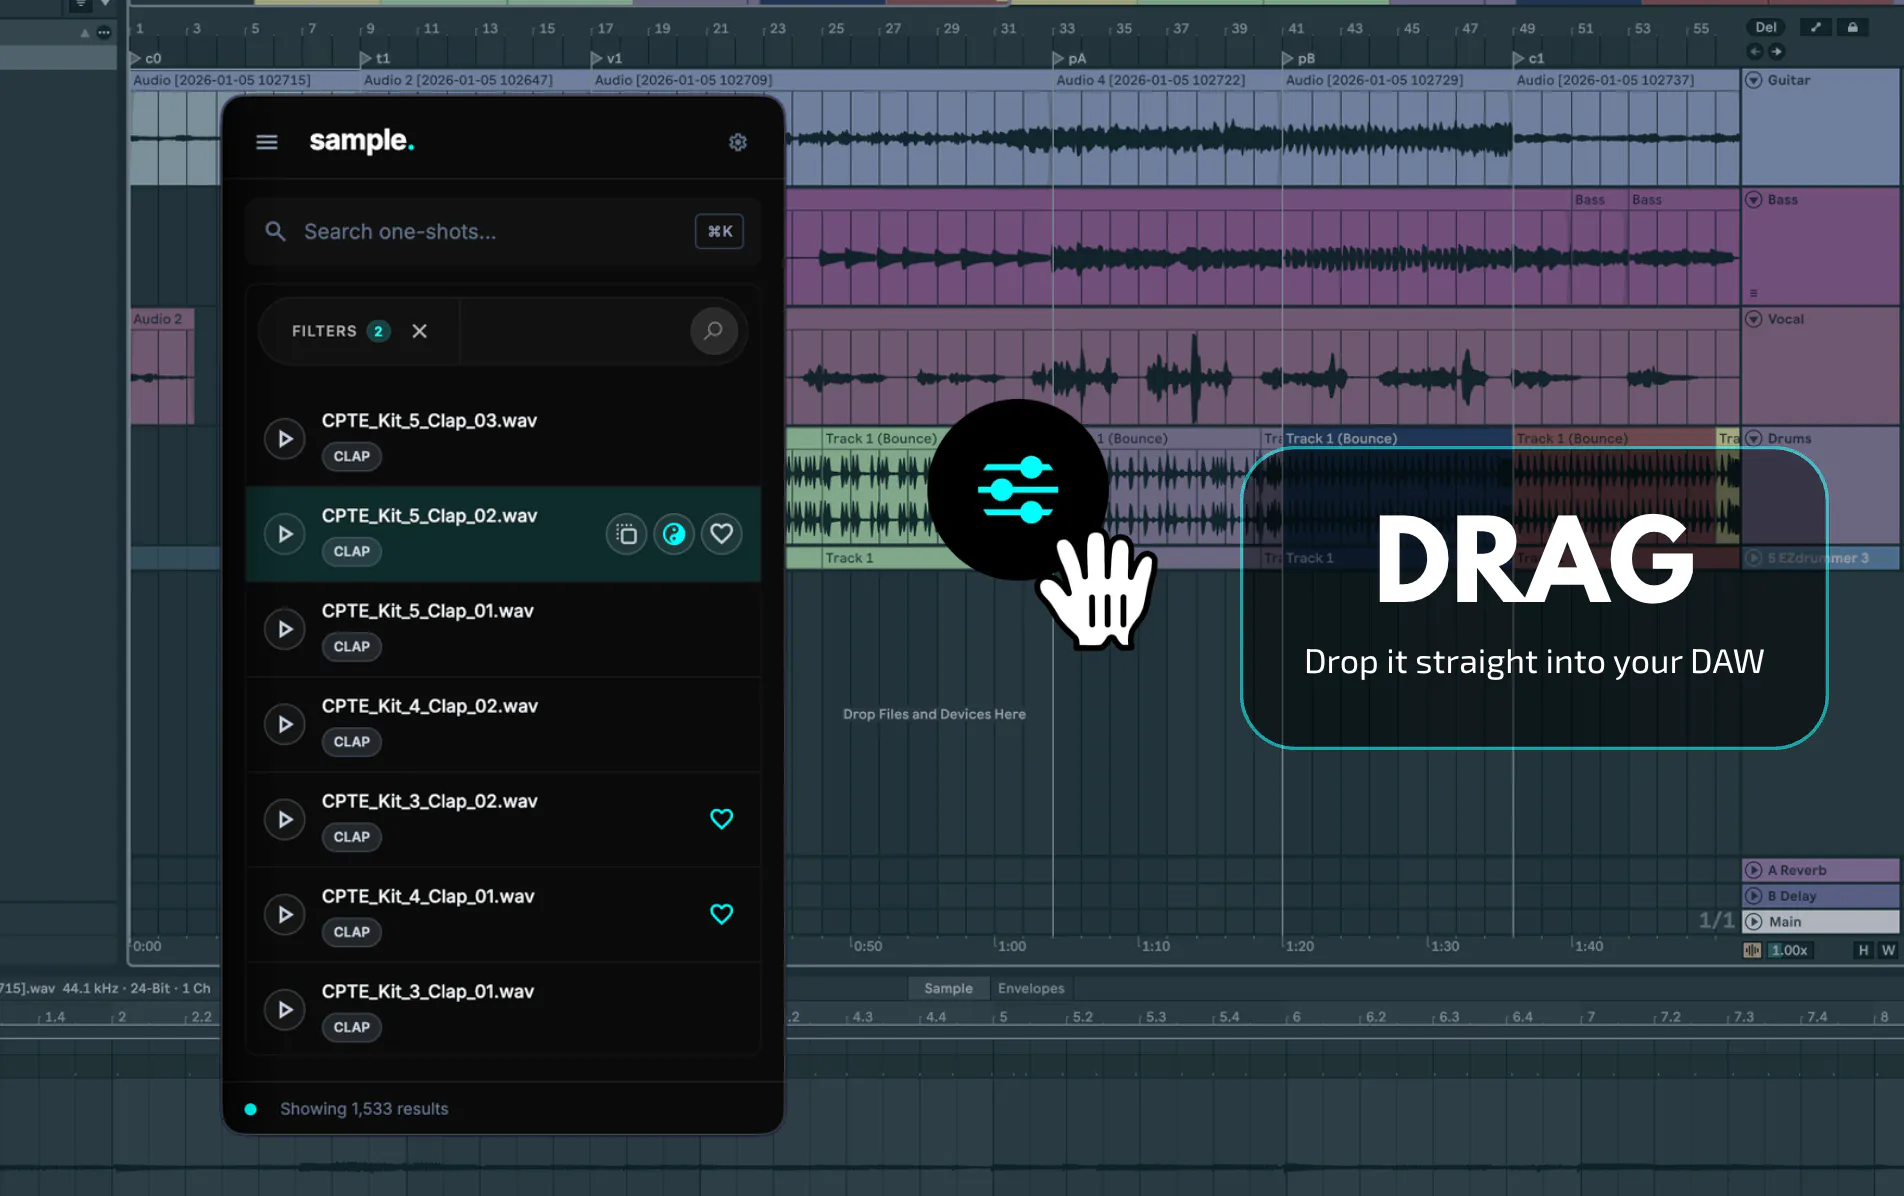This screenshot has height=1196, width=1904.
Task: Collapse the Guitar track fold arrow
Action: (1754, 80)
